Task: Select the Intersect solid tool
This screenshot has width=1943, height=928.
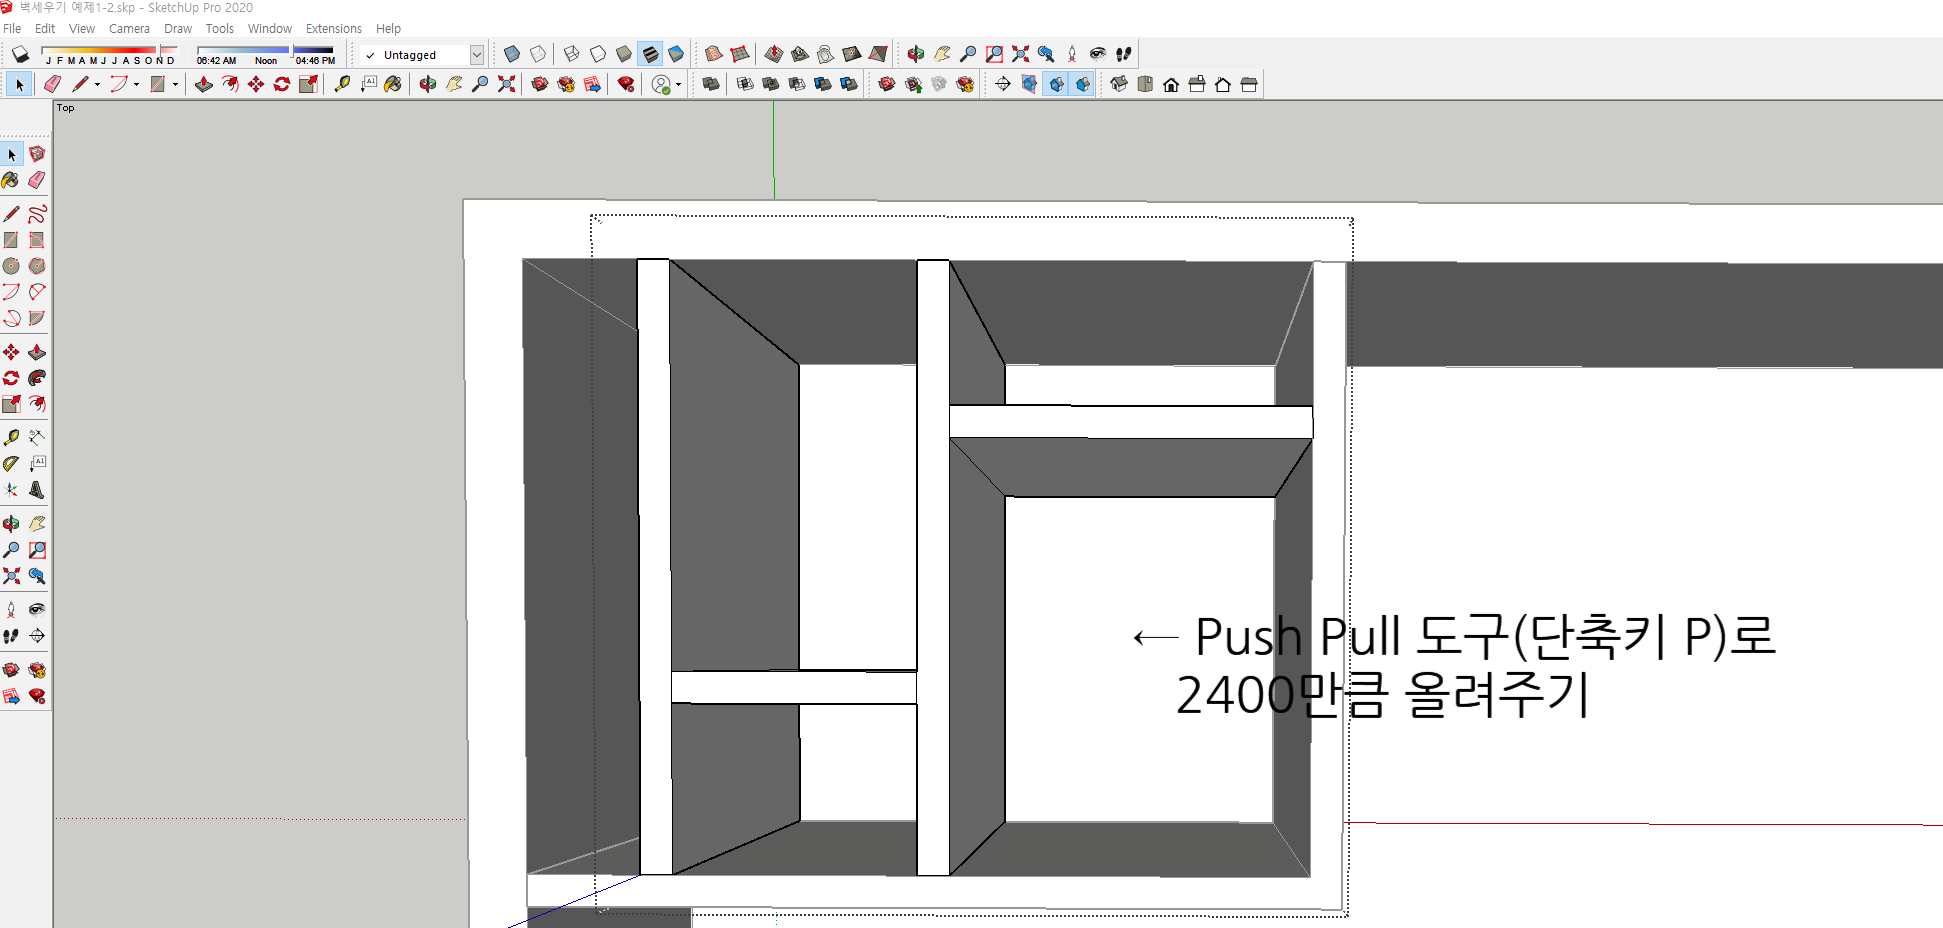Action: pyautogui.click(x=745, y=84)
